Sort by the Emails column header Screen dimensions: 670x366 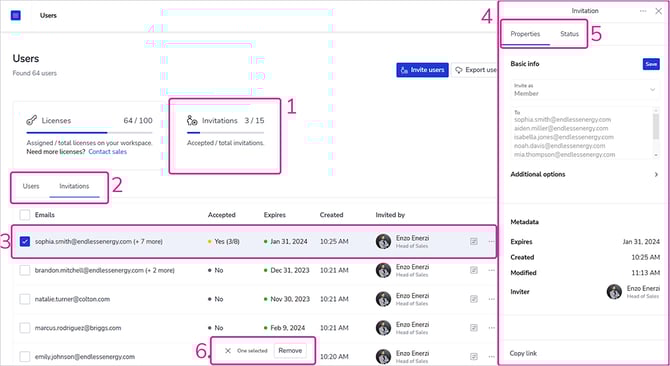pos(45,215)
